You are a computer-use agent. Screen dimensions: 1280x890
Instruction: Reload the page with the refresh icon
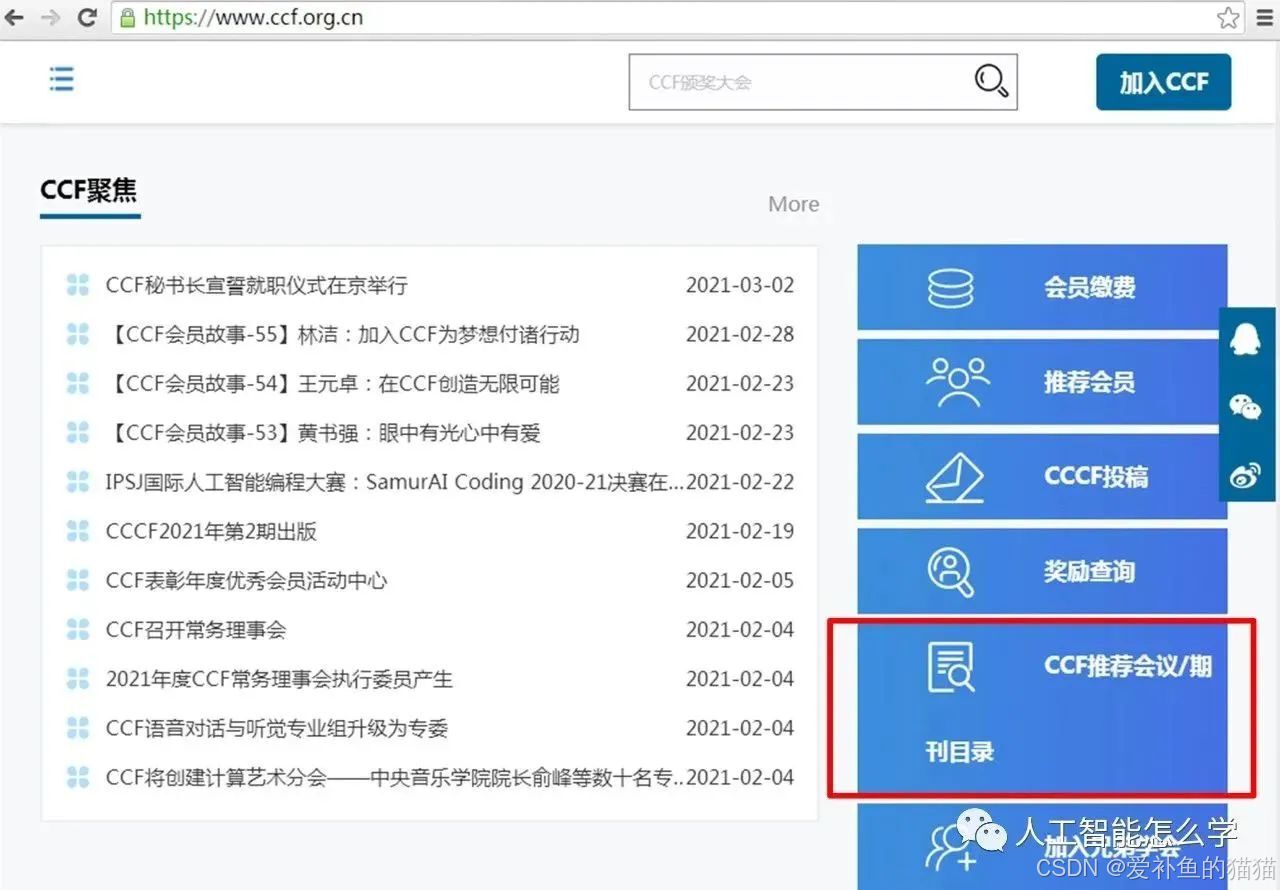pyautogui.click(x=87, y=17)
